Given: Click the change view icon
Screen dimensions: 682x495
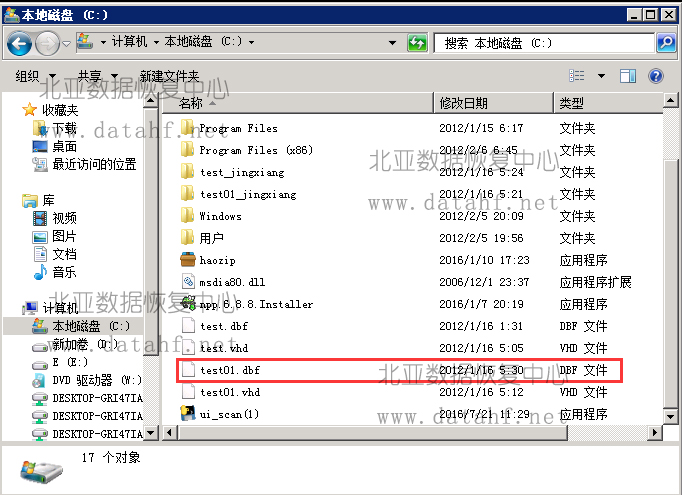Looking at the screenshot, I should click(577, 76).
